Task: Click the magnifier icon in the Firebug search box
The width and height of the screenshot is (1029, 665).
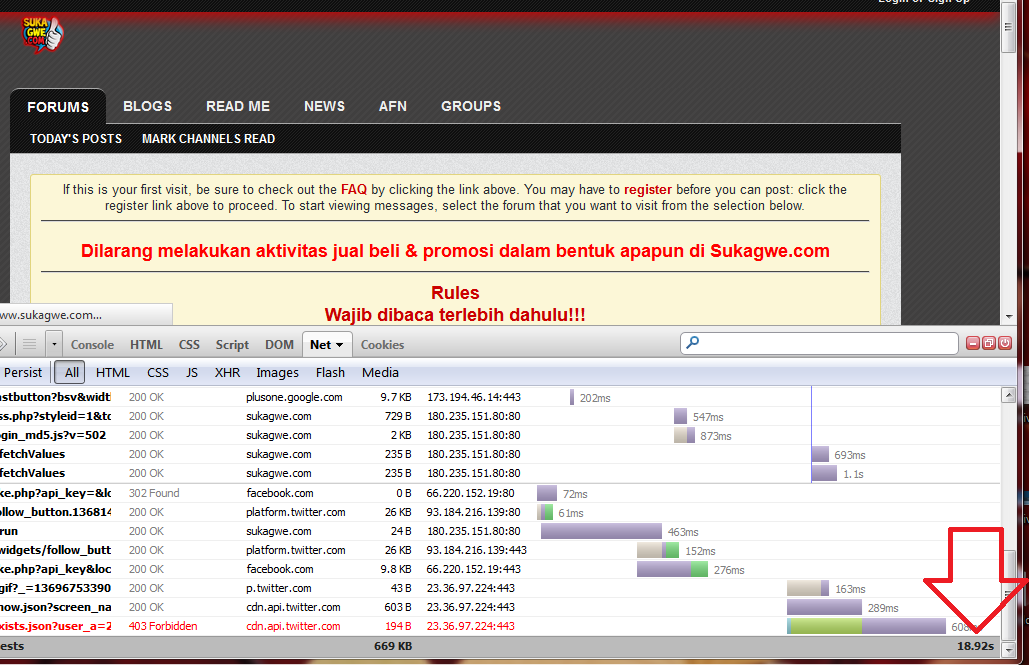Action: [x=692, y=342]
